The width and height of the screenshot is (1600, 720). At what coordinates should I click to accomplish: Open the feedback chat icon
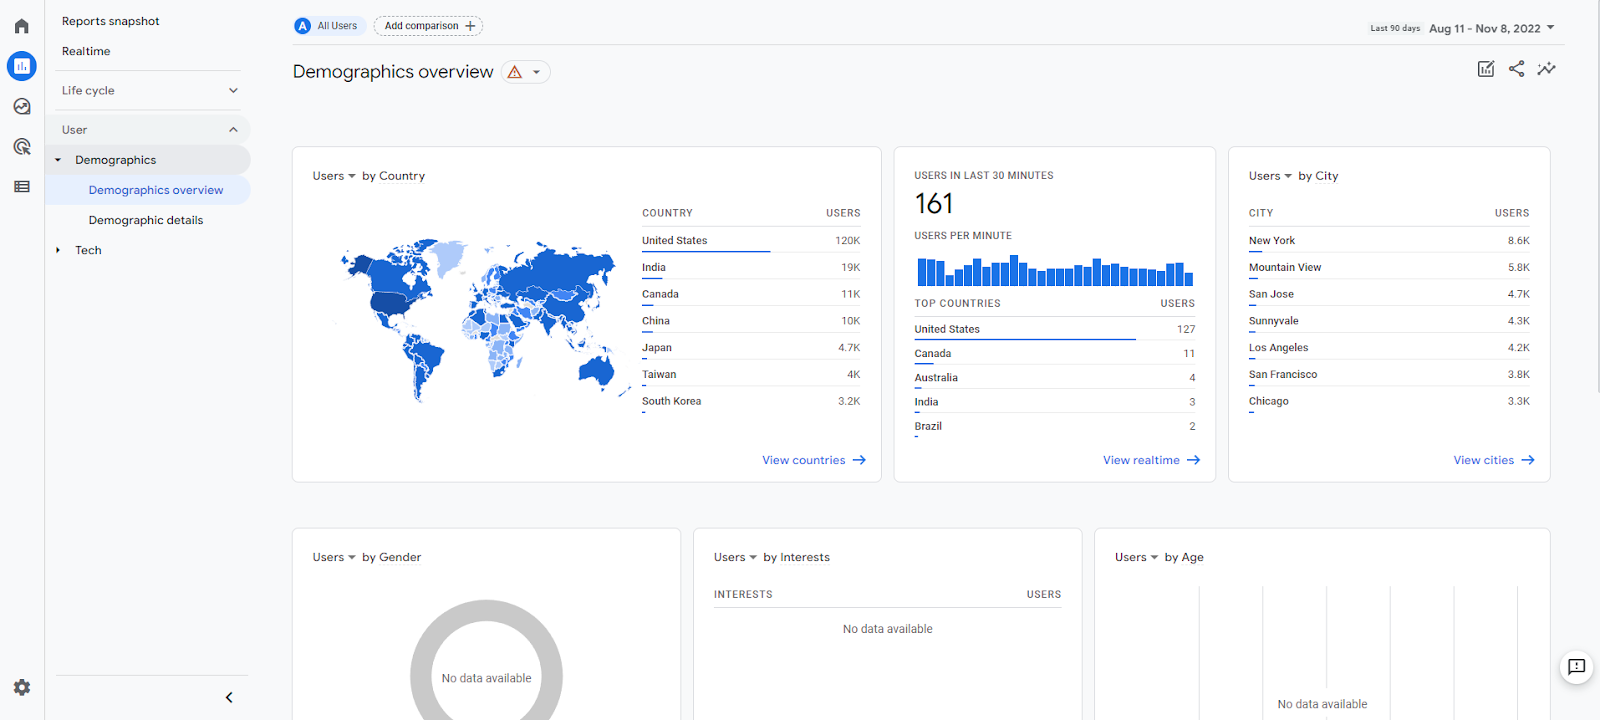(1577, 666)
